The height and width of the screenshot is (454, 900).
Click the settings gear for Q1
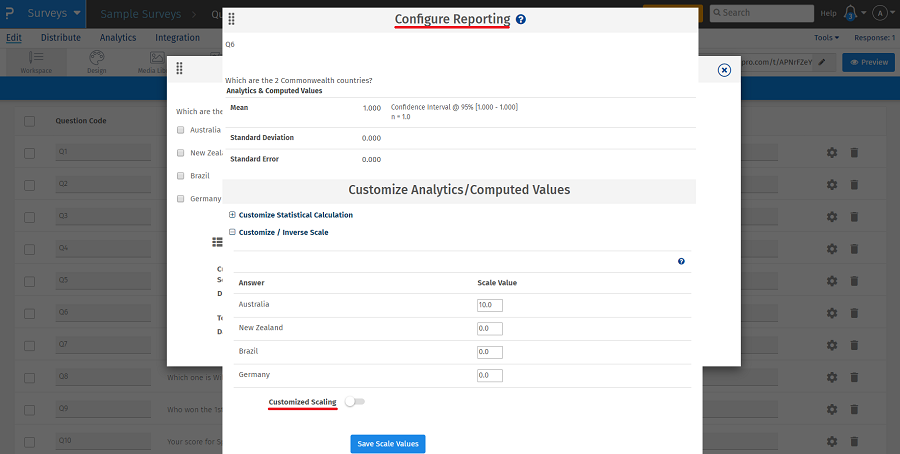pos(832,153)
